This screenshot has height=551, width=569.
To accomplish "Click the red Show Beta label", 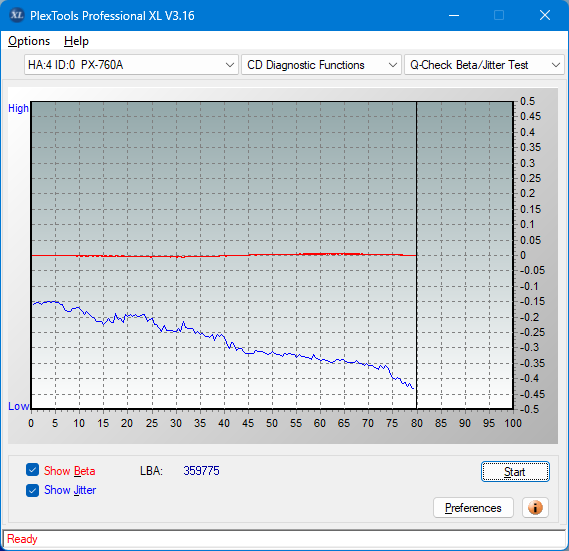I will pyautogui.click(x=70, y=471).
